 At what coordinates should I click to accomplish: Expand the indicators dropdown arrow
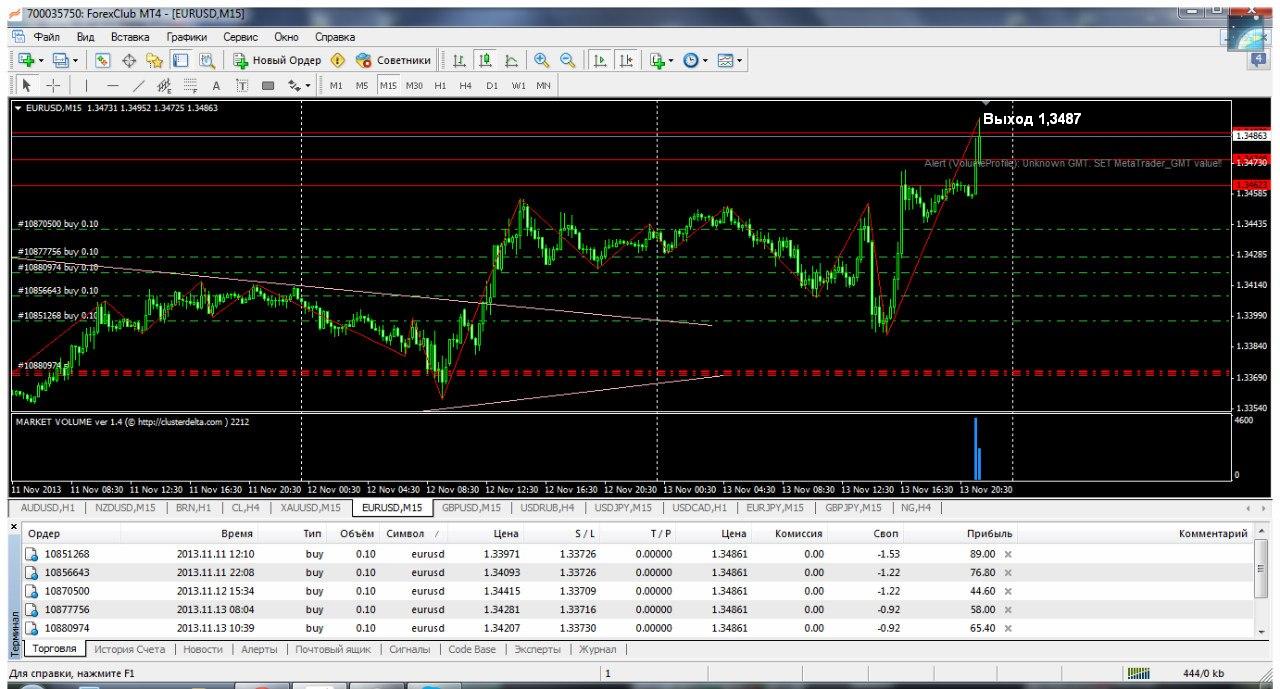tap(672, 60)
